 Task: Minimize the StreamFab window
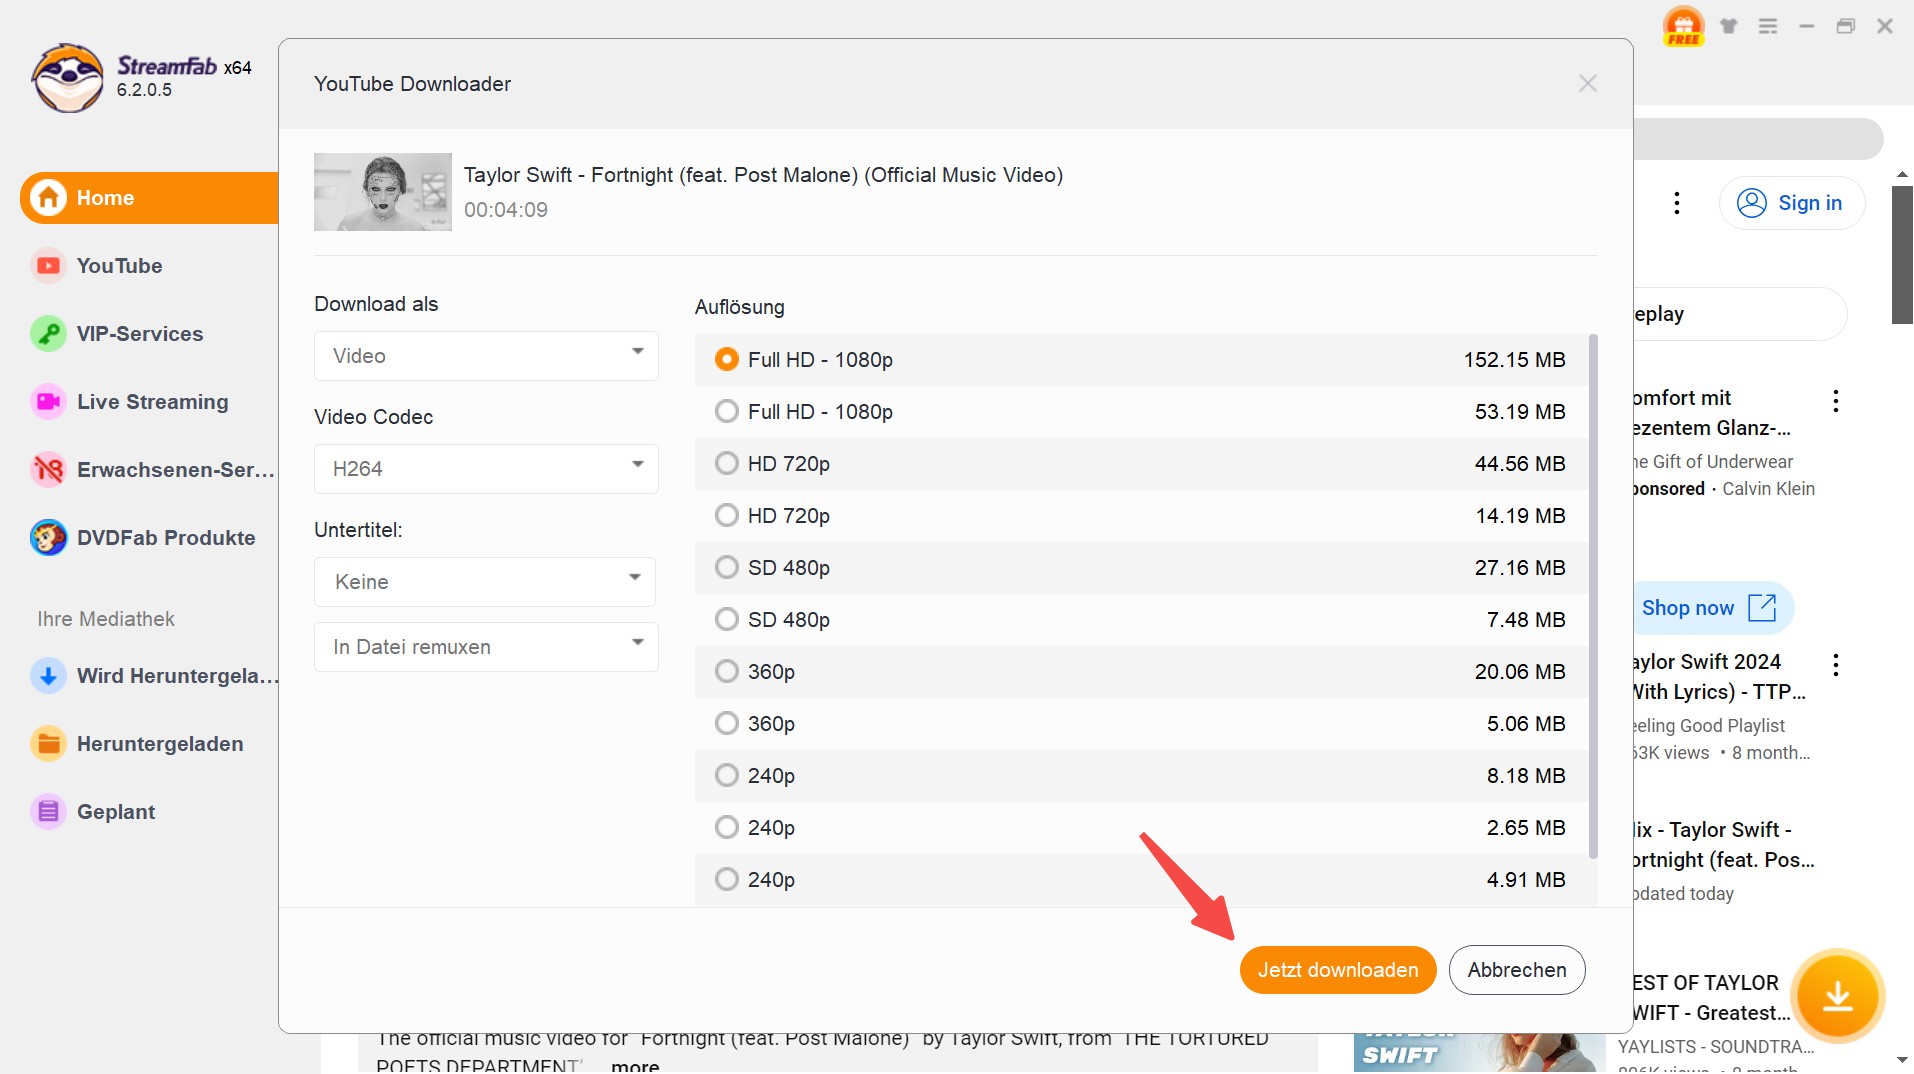(1807, 26)
